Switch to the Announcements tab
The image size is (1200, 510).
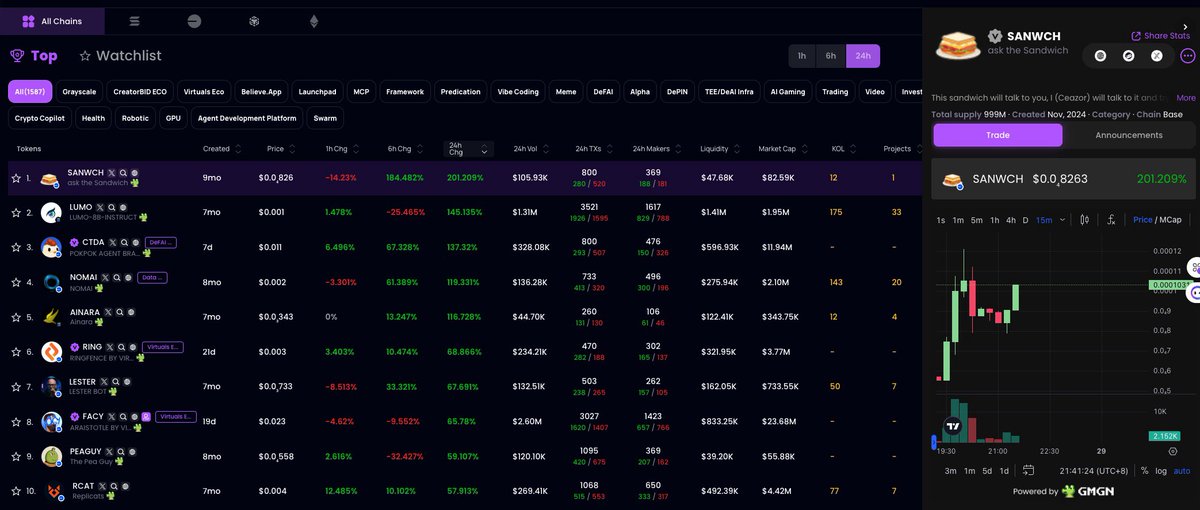click(x=1129, y=135)
